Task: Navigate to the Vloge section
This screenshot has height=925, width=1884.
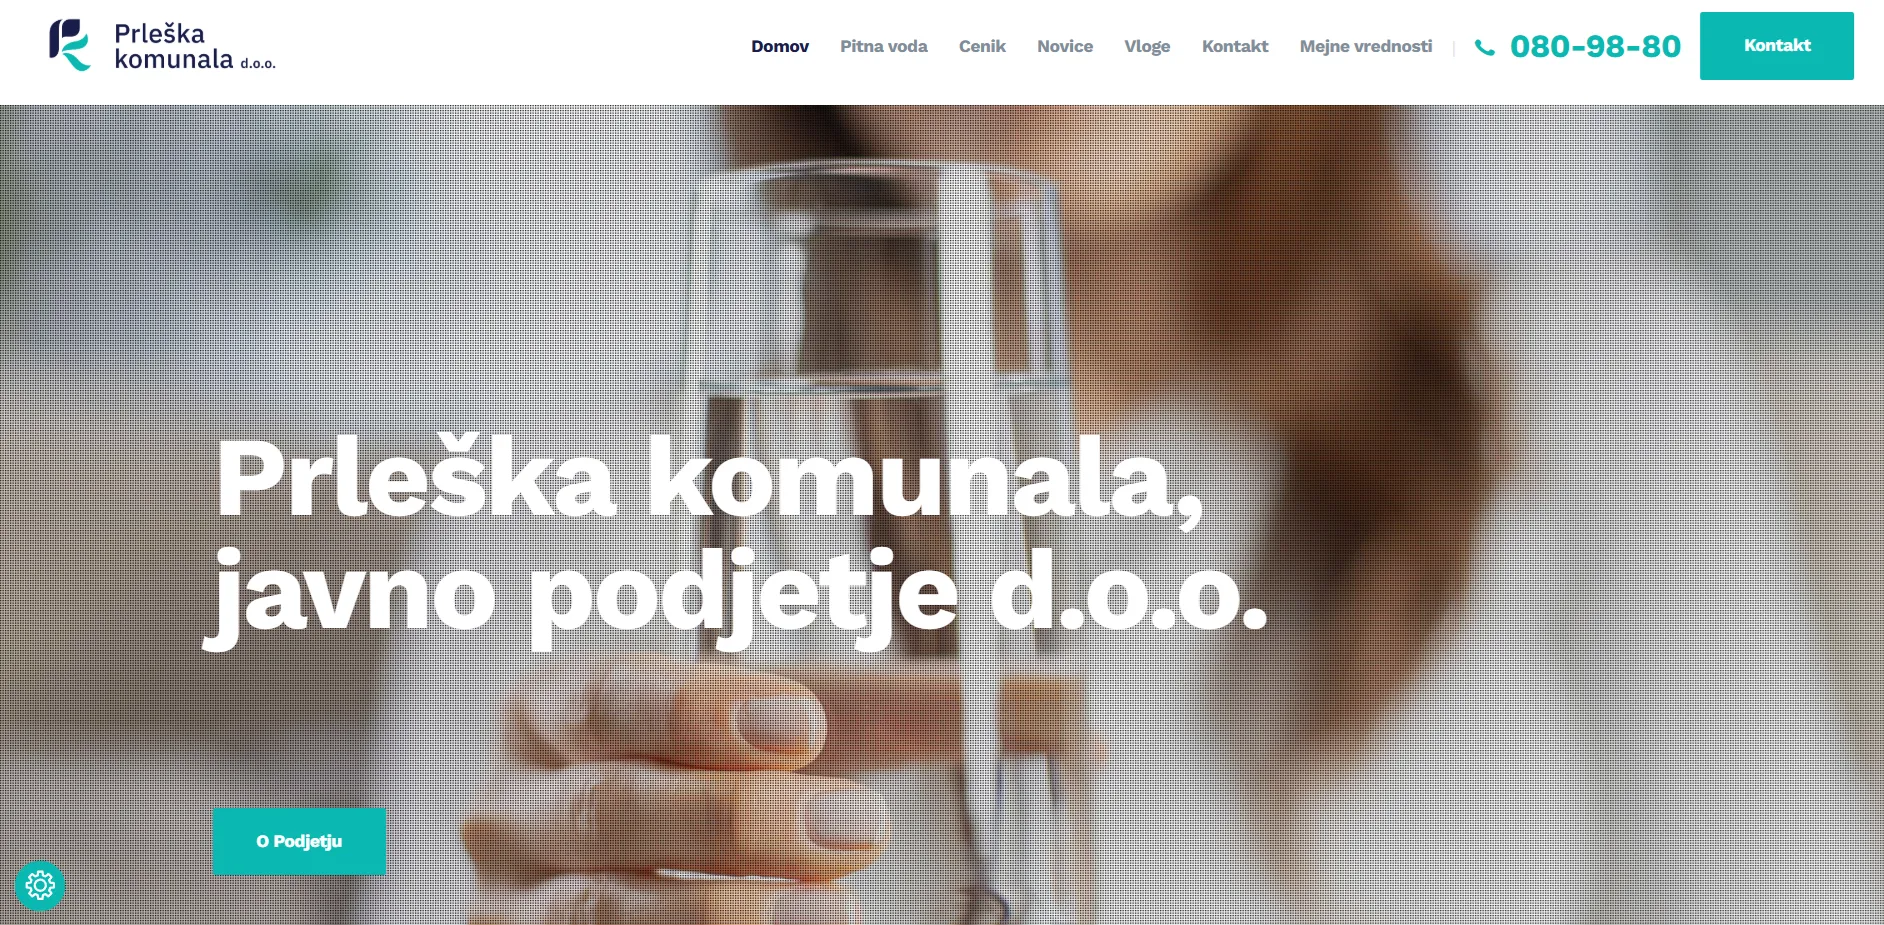Action: coord(1147,46)
